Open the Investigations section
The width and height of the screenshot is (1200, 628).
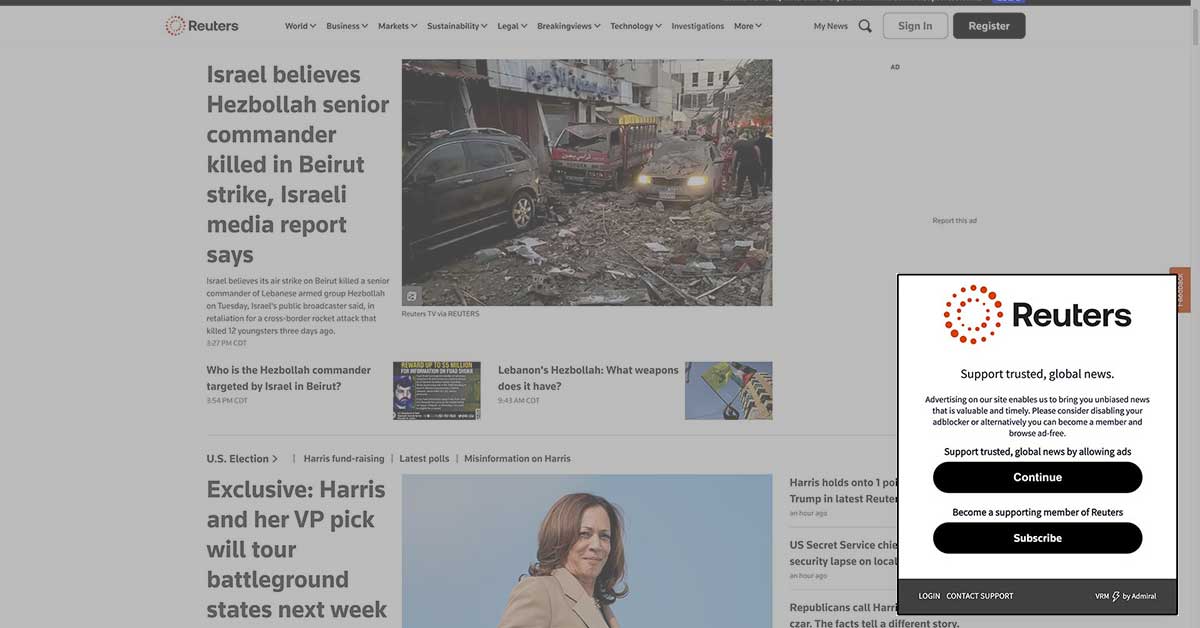pyautogui.click(x=697, y=26)
